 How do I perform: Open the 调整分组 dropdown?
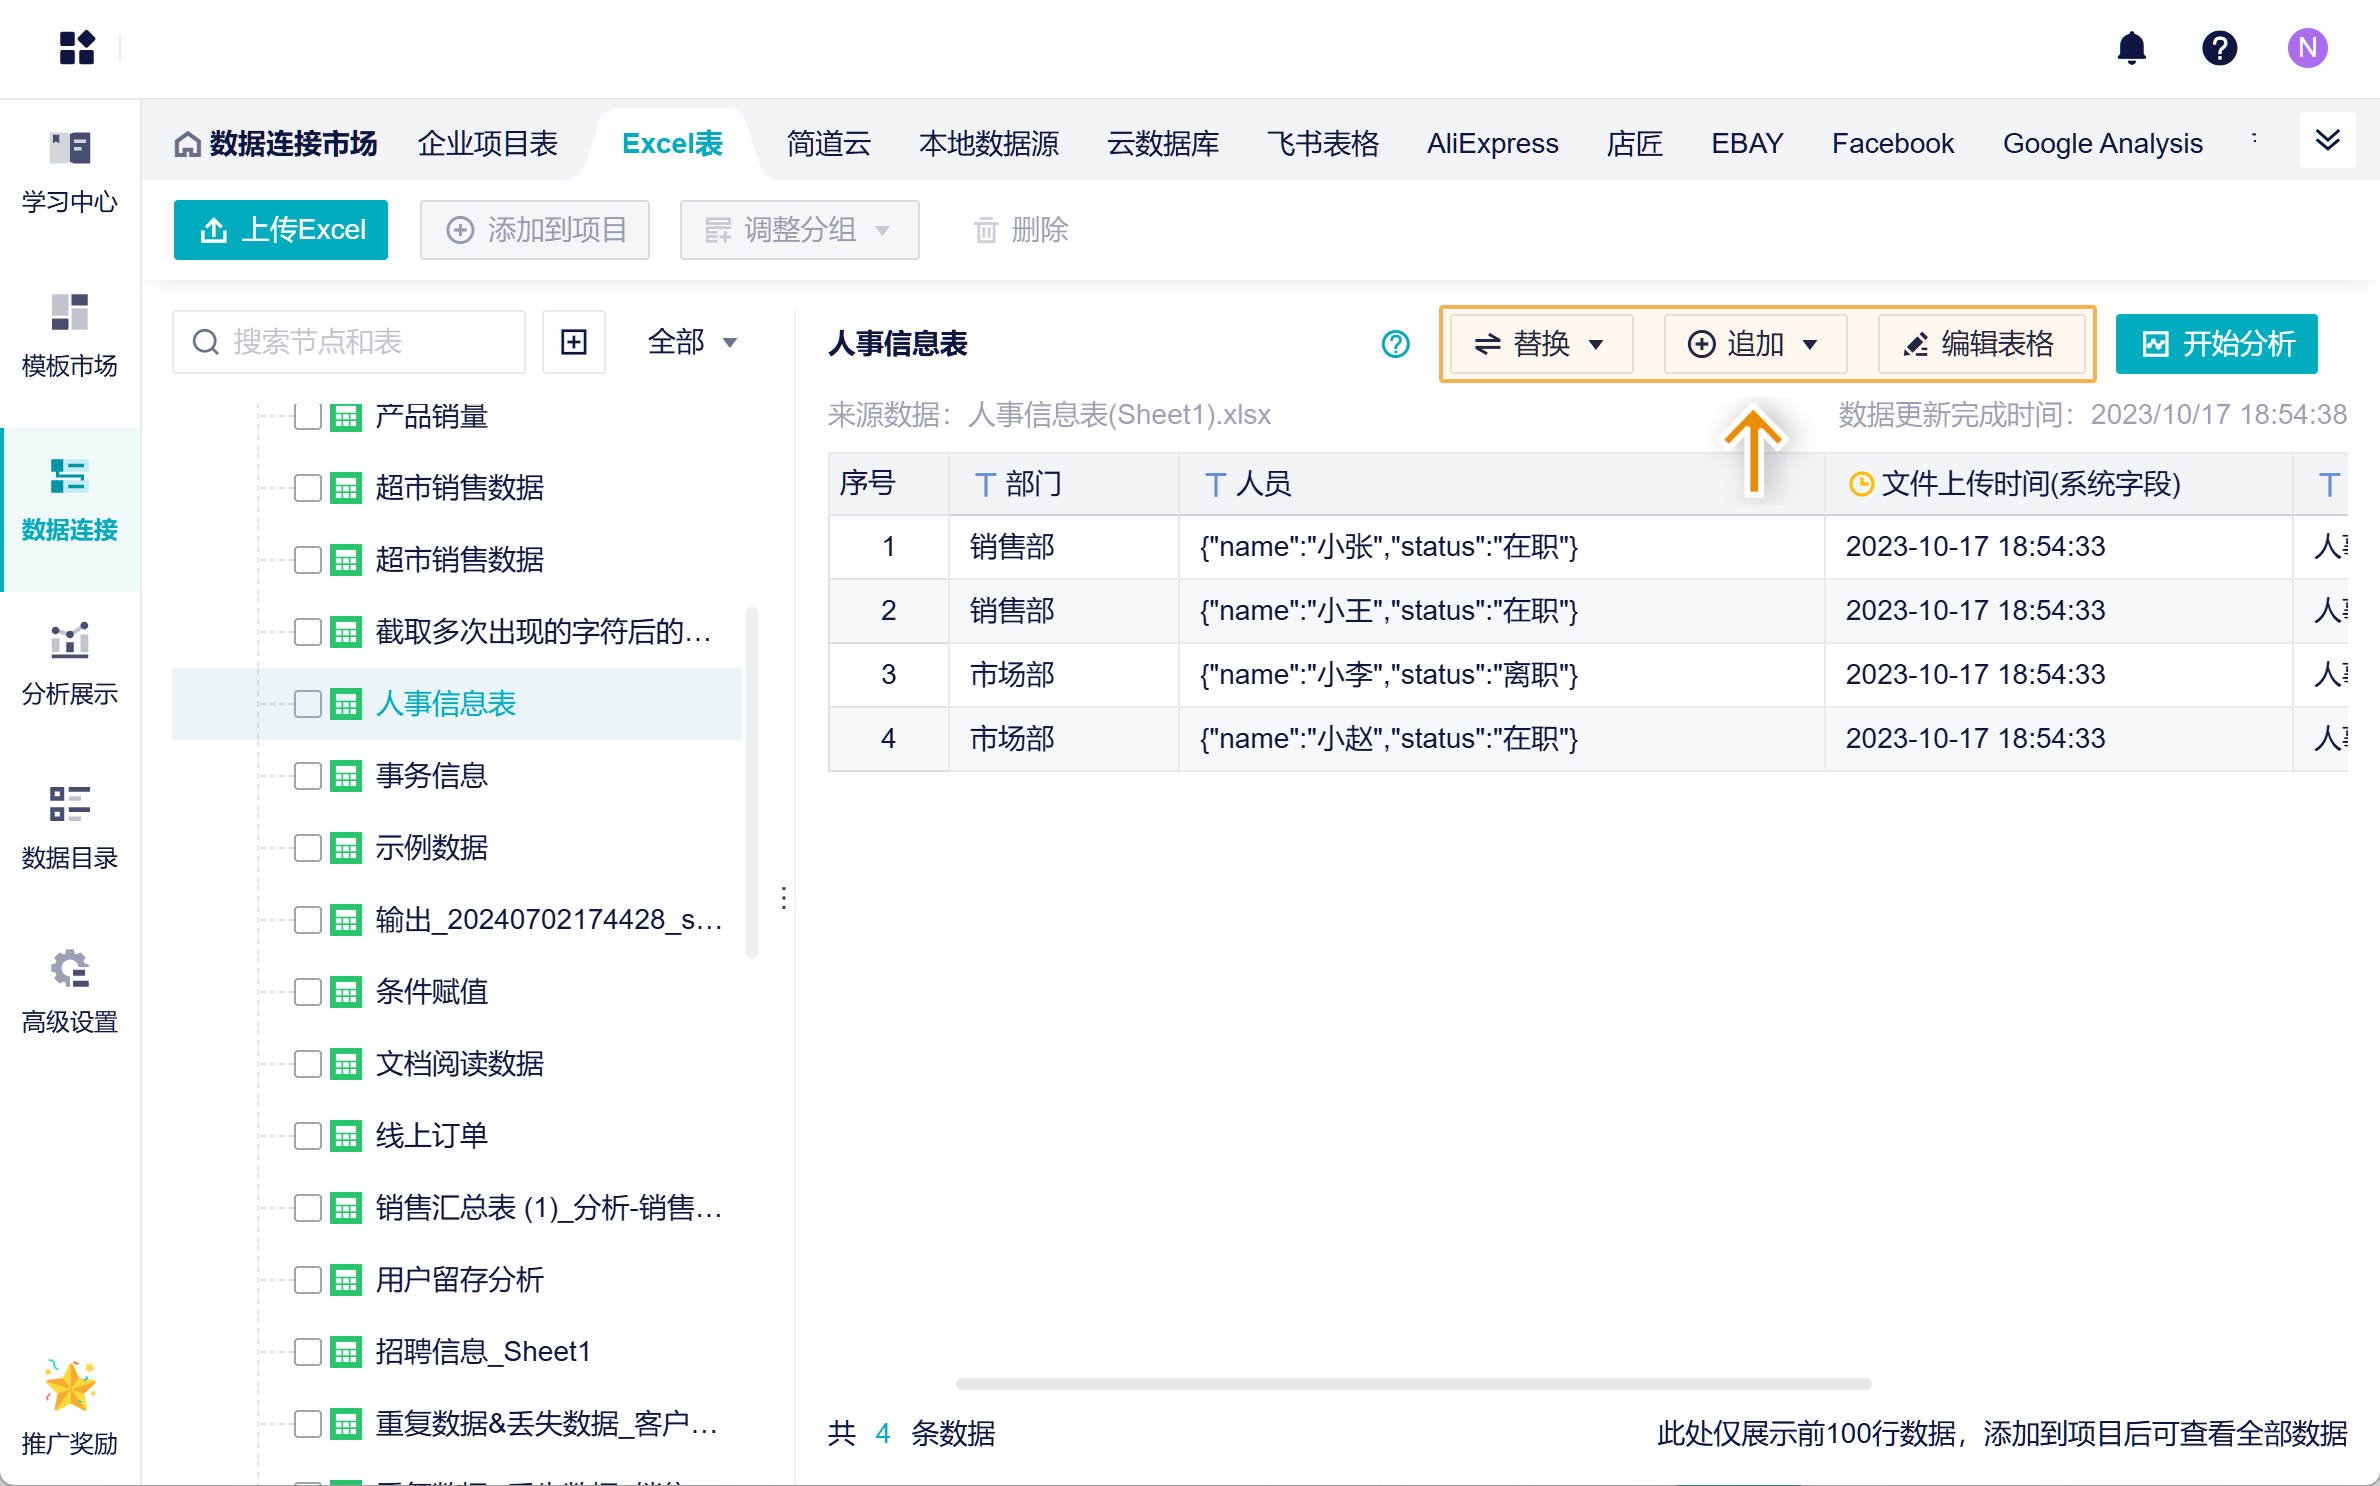point(799,230)
